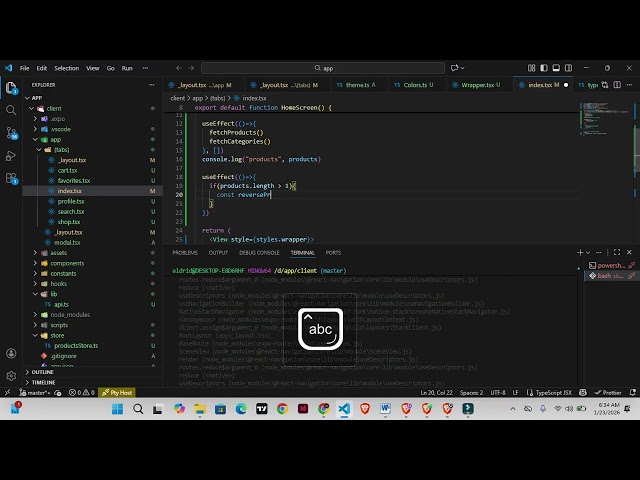Open the Manage gear icon
640x480 pixels.
[11, 374]
